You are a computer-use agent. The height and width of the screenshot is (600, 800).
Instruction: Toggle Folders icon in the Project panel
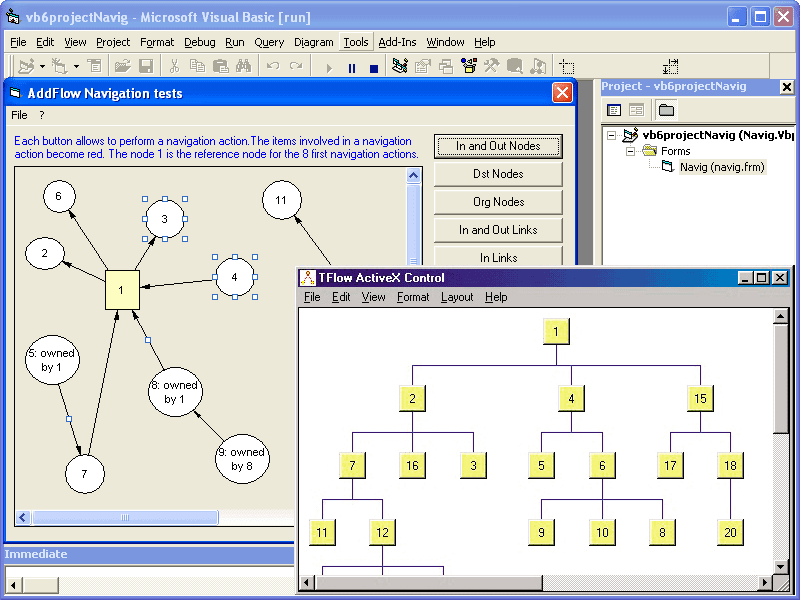[666, 110]
